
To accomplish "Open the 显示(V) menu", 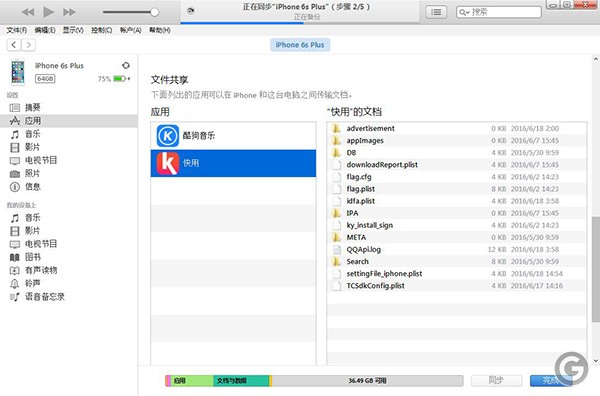I will (x=73, y=30).
